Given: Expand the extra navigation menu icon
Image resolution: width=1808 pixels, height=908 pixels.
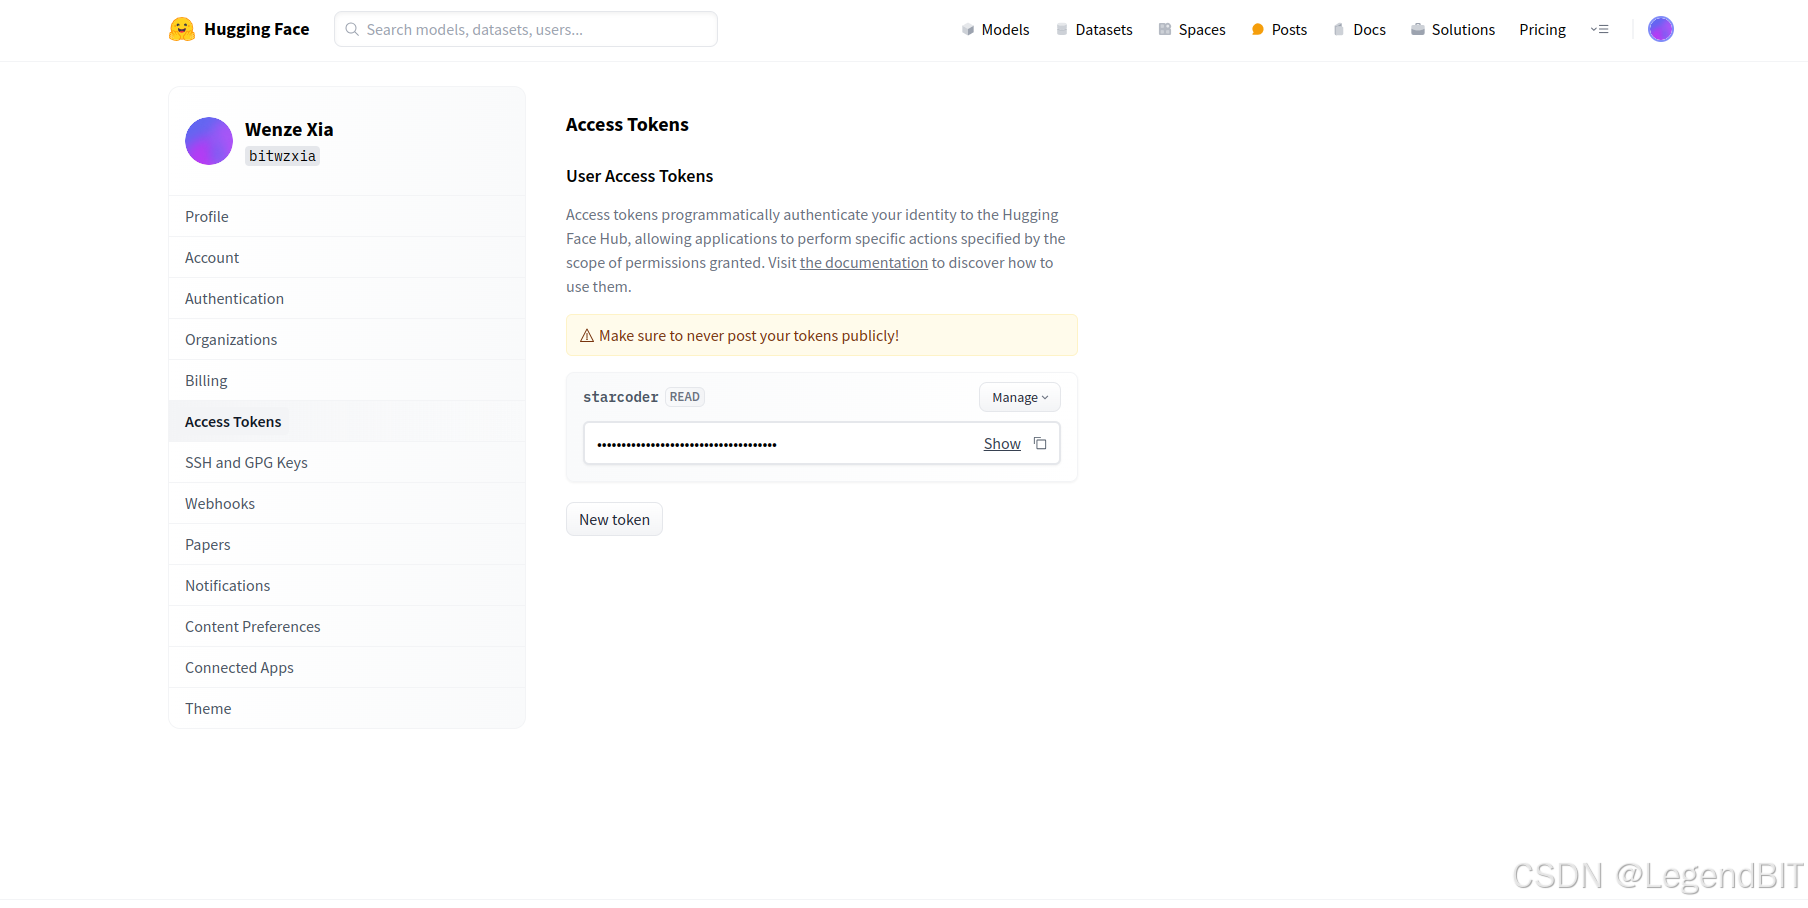Looking at the screenshot, I should point(1600,30).
